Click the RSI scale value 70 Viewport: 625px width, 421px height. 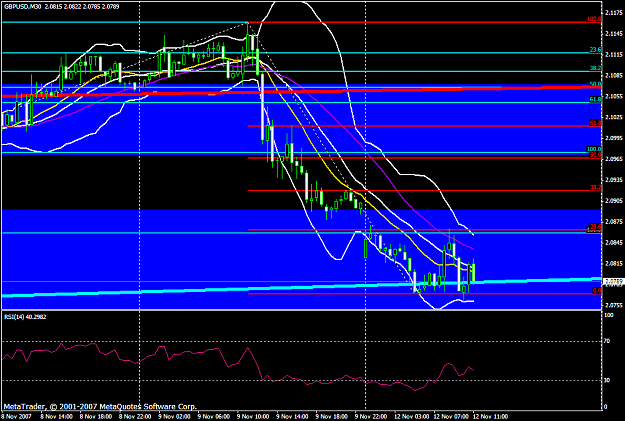tap(607, 341)
